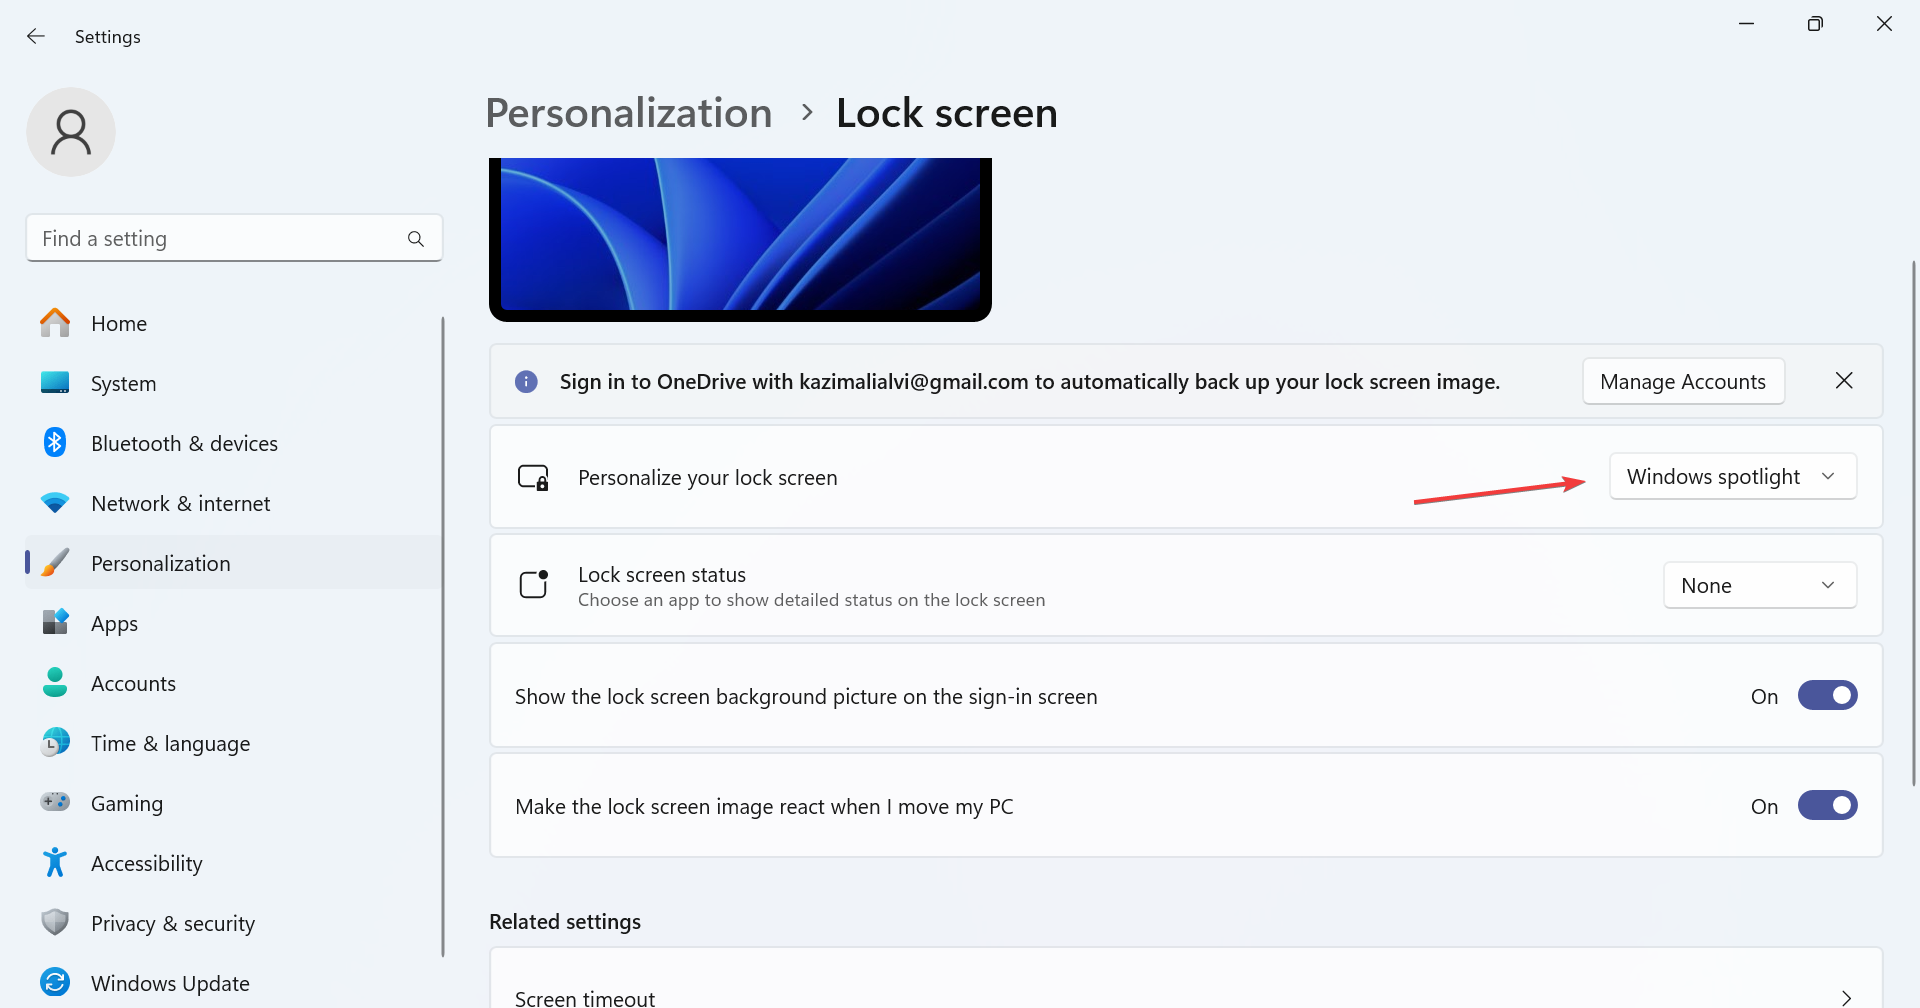Screen dimensions: 1920x1008
Task: Dismiss the OneDrive sign-in banner
Action: (1844, 381)
